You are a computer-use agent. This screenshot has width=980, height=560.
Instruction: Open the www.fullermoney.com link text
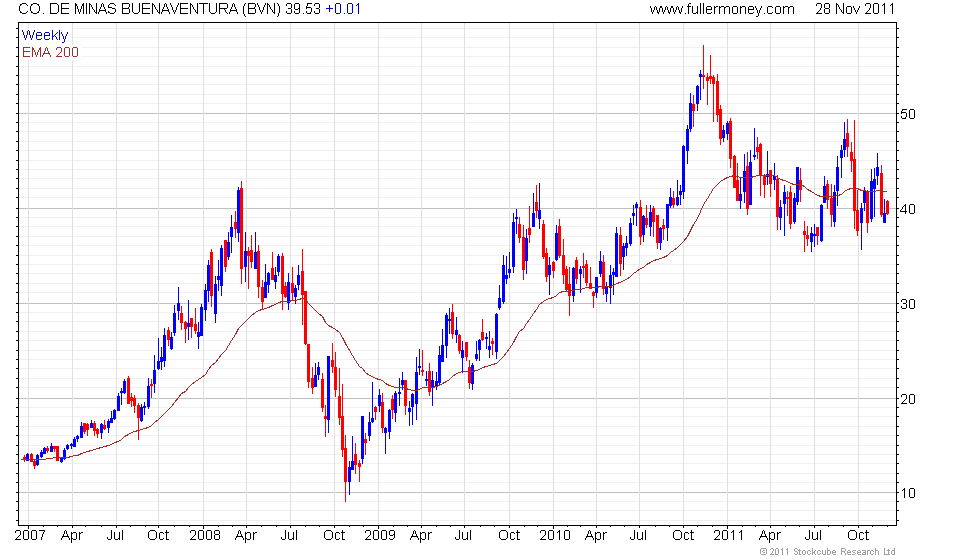(x=722, y=9)
